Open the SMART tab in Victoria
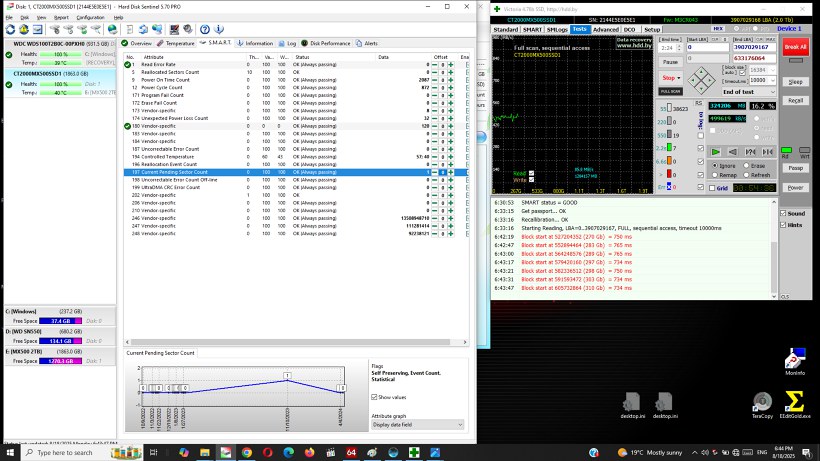The height and width of the screenshot is (461, 820). tap(533, 30)
